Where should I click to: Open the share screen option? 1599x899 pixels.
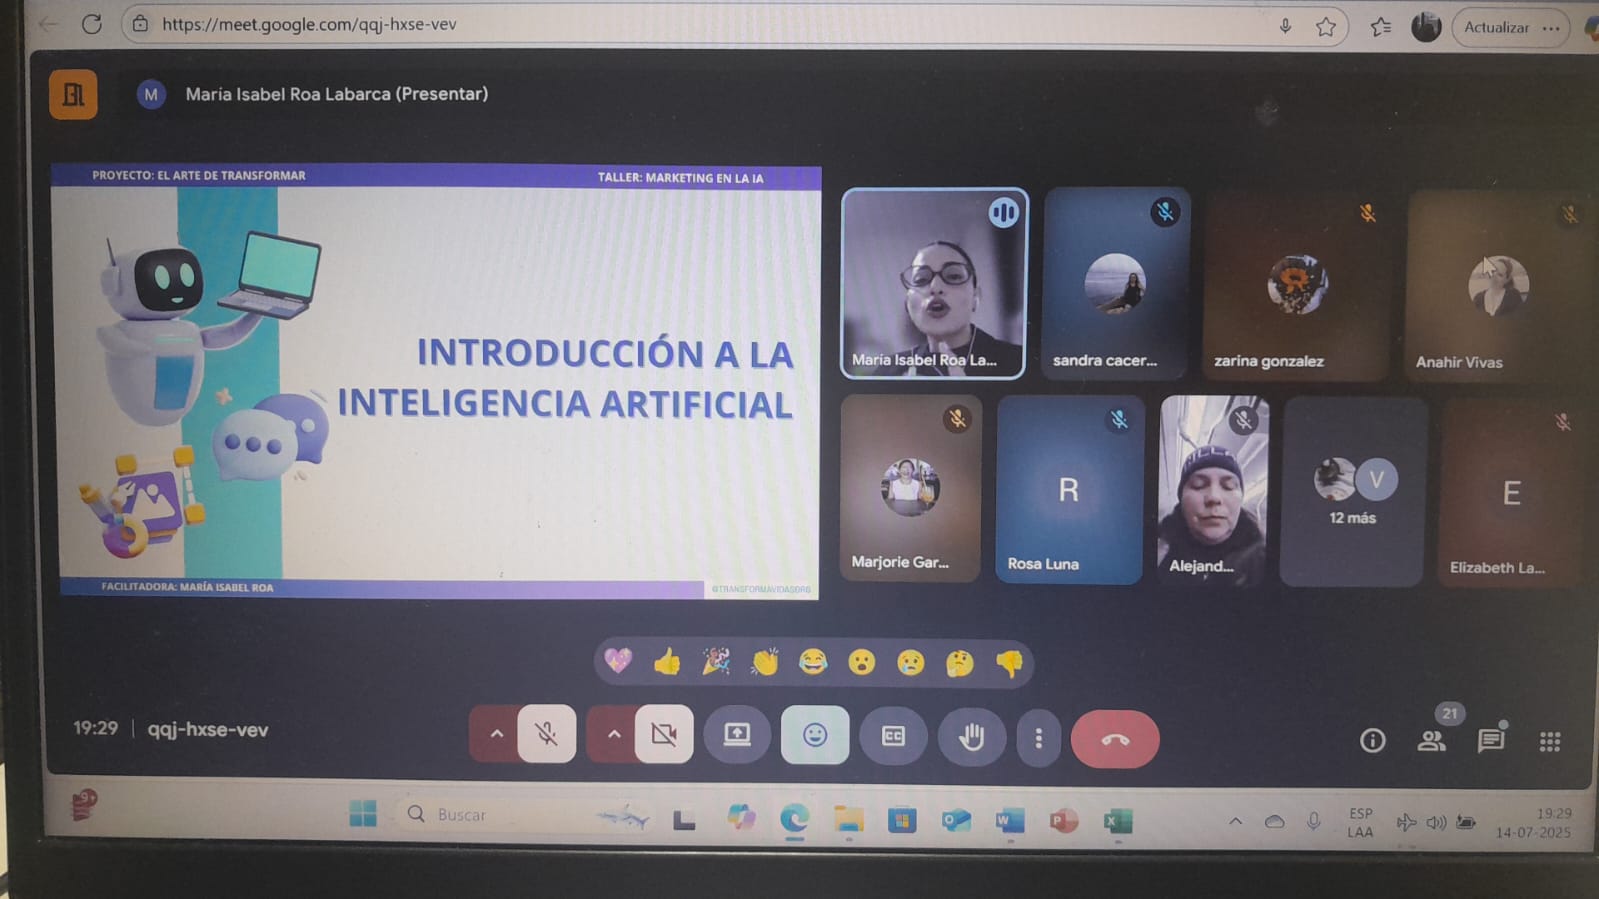point(737,735)
